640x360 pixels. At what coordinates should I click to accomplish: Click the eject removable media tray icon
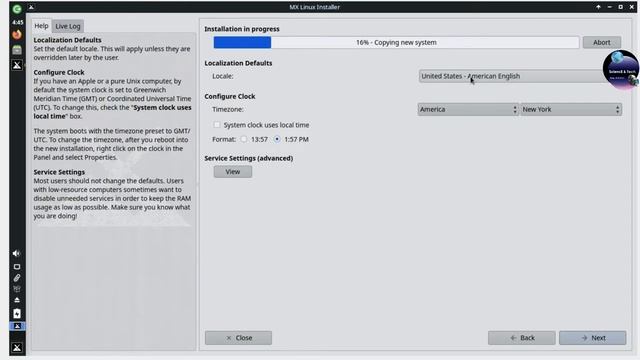[x=17, y=300]
